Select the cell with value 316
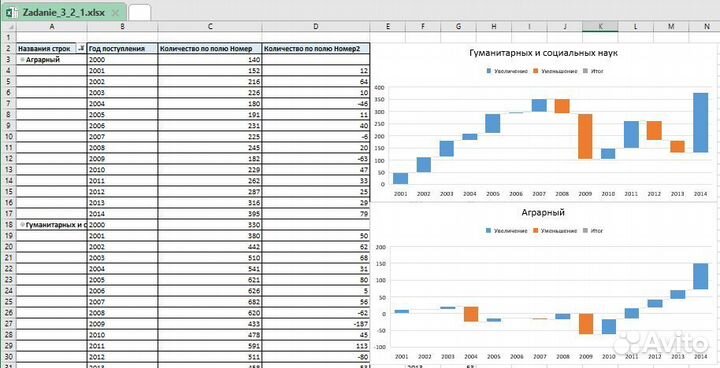This screenshot has height=368, width=720. coord(210,203)
